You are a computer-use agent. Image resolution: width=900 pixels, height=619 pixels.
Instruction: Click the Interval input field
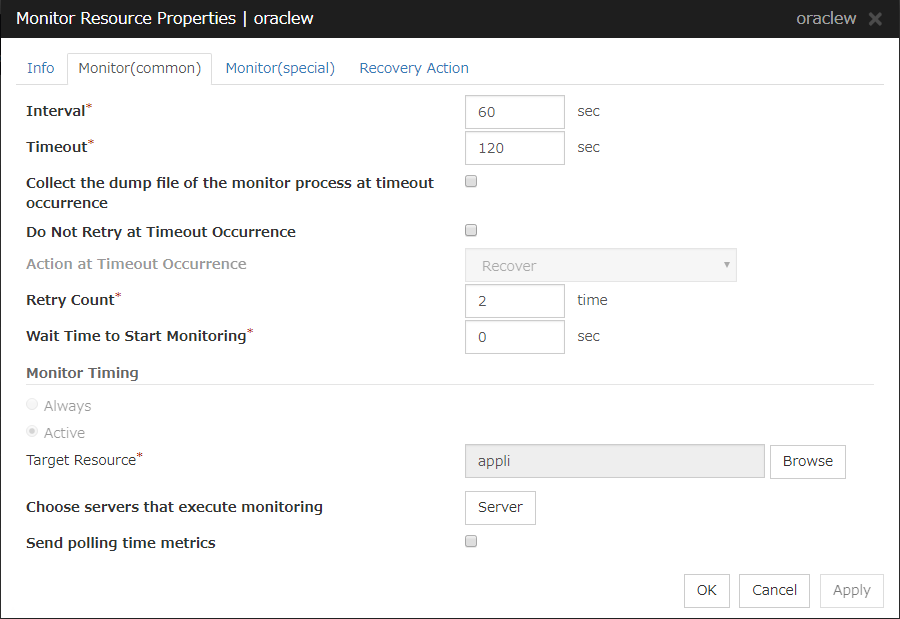click(x=515, y=112)
